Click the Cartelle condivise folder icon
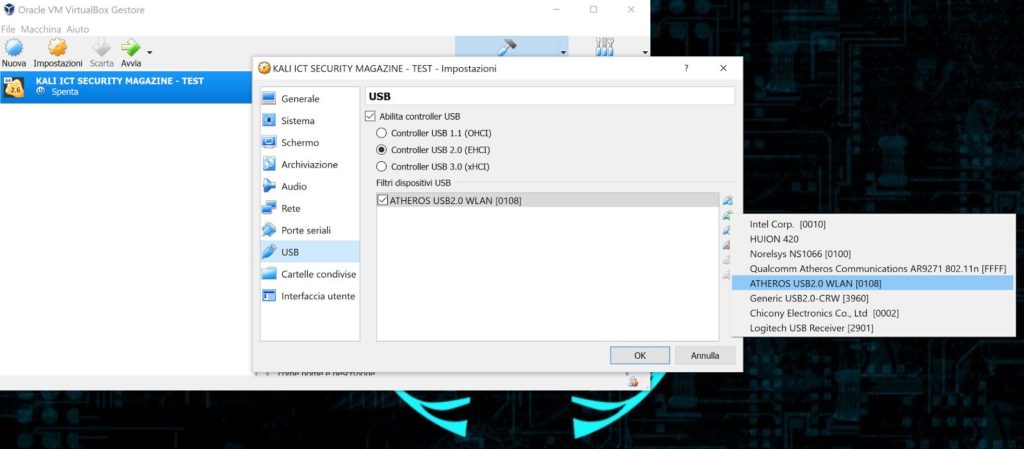Viewport: 1024px width, 449px height. tap(269, 274)
